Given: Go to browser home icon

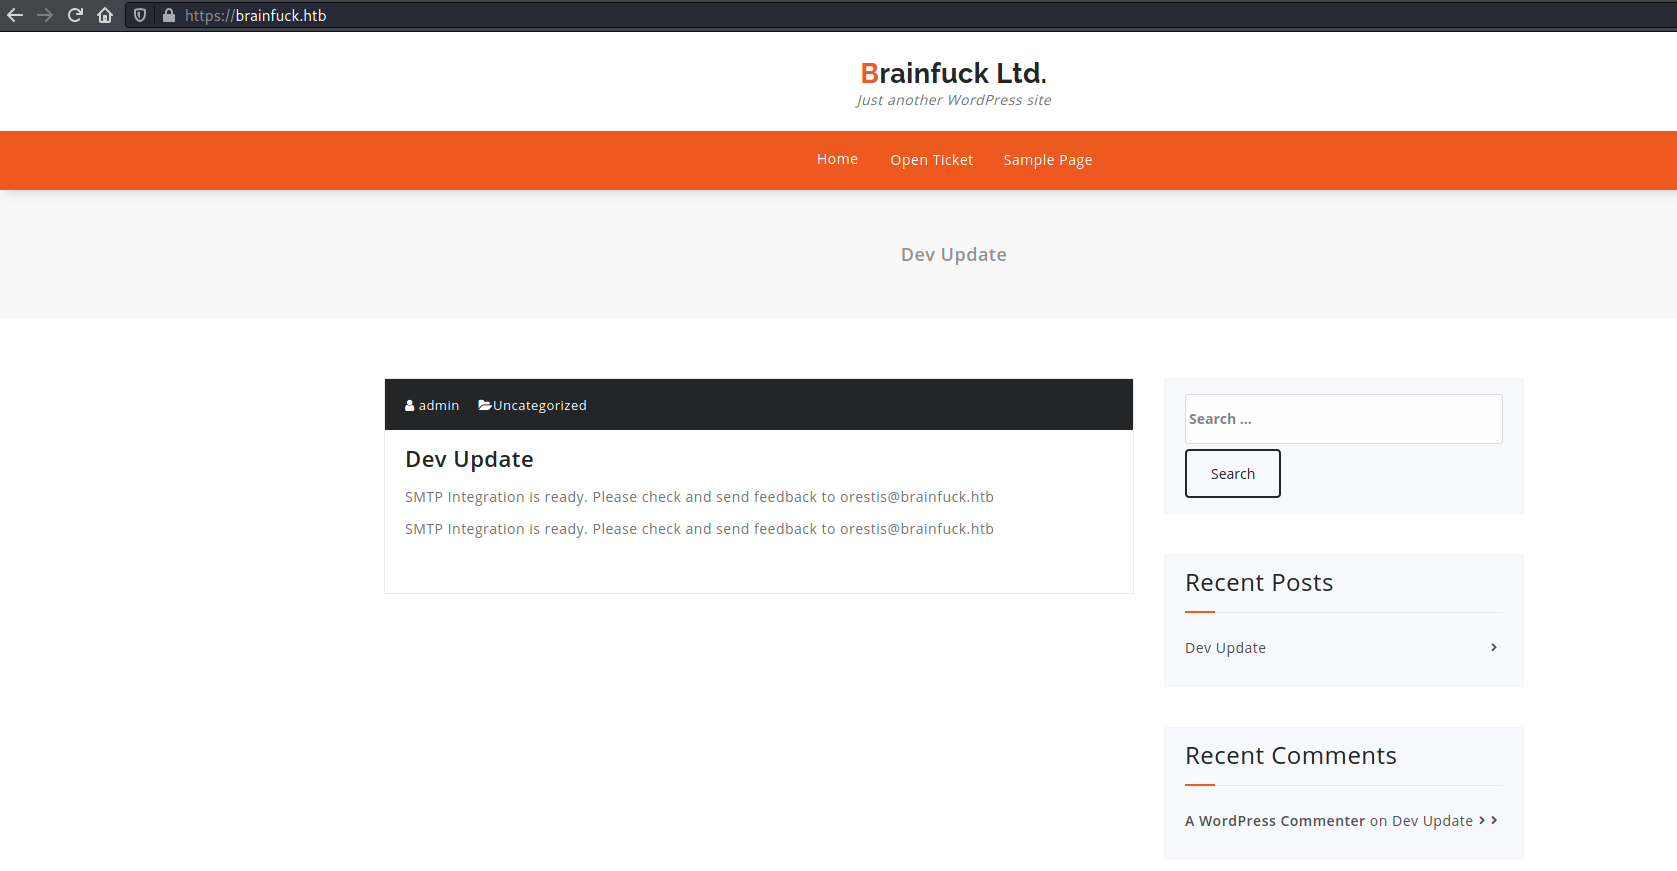Looking at the screenshot, I should 105,15.
